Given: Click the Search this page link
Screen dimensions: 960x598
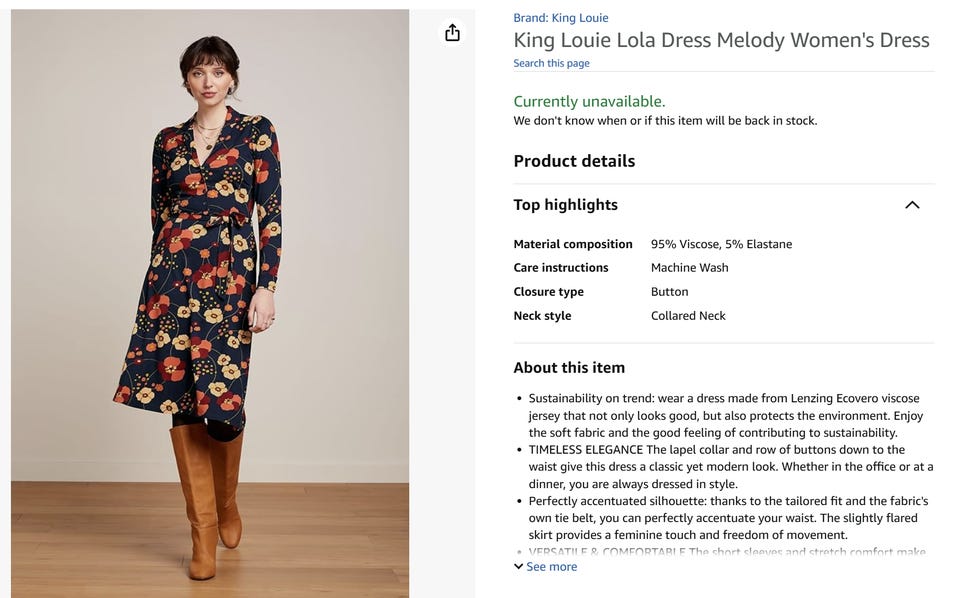Looking at the screenshot, I should click(x=551, y=63).
